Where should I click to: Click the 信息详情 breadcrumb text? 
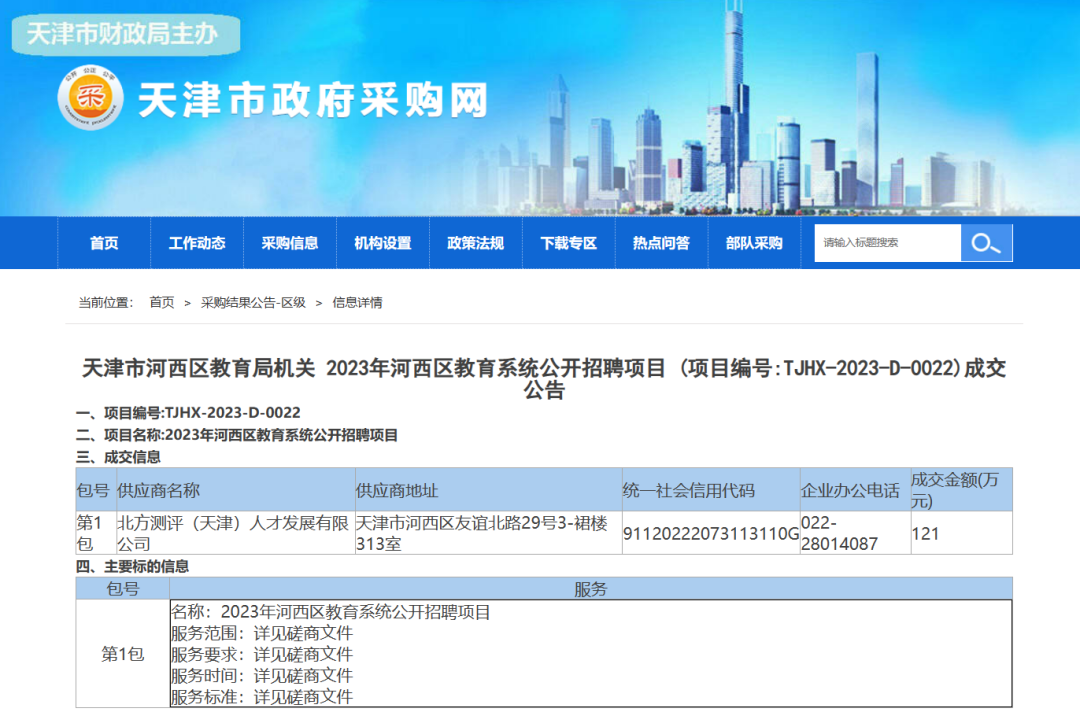(357, 302)
